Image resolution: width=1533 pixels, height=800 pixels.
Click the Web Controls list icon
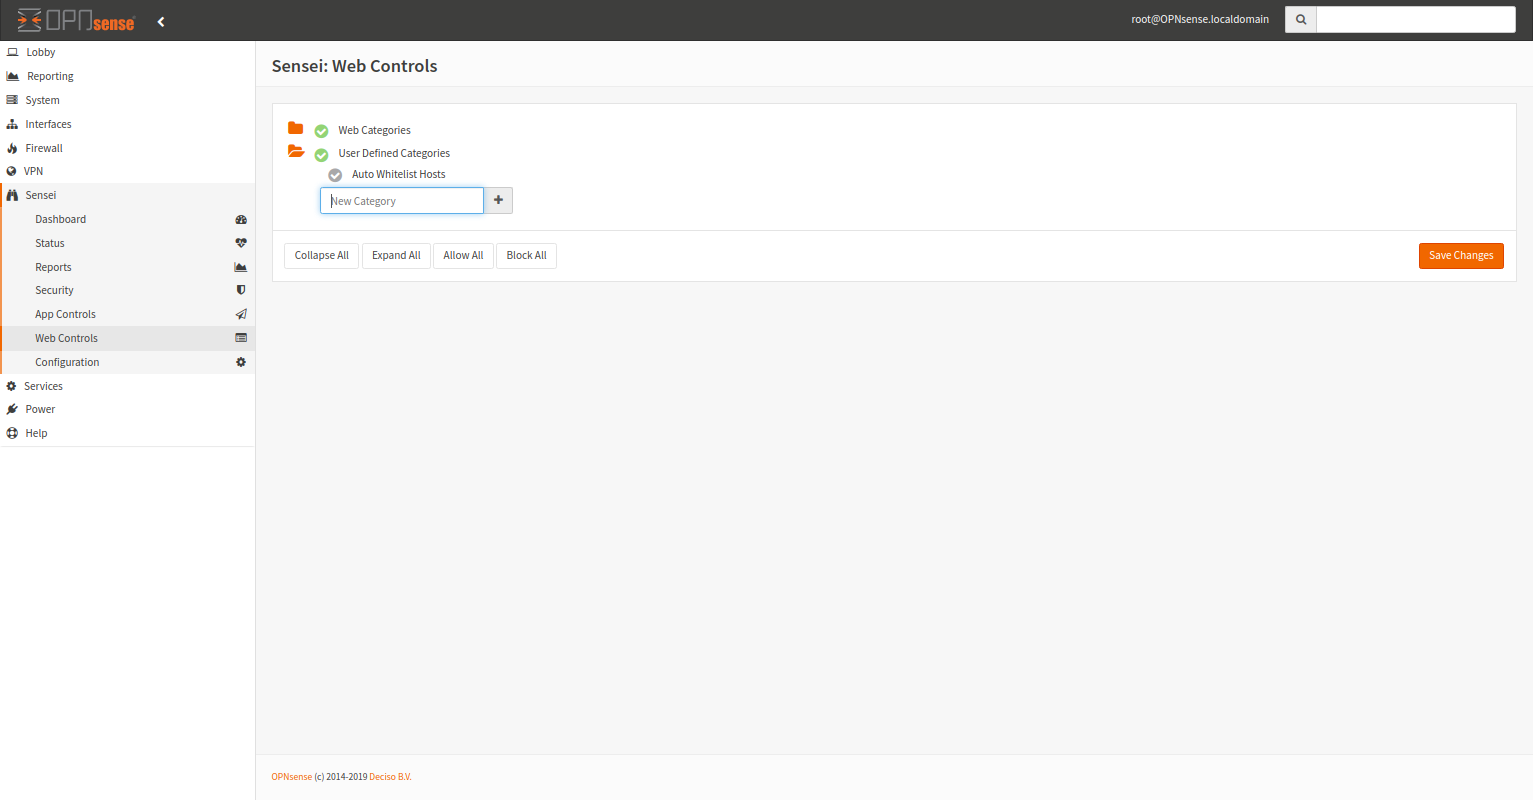(240, 337)
